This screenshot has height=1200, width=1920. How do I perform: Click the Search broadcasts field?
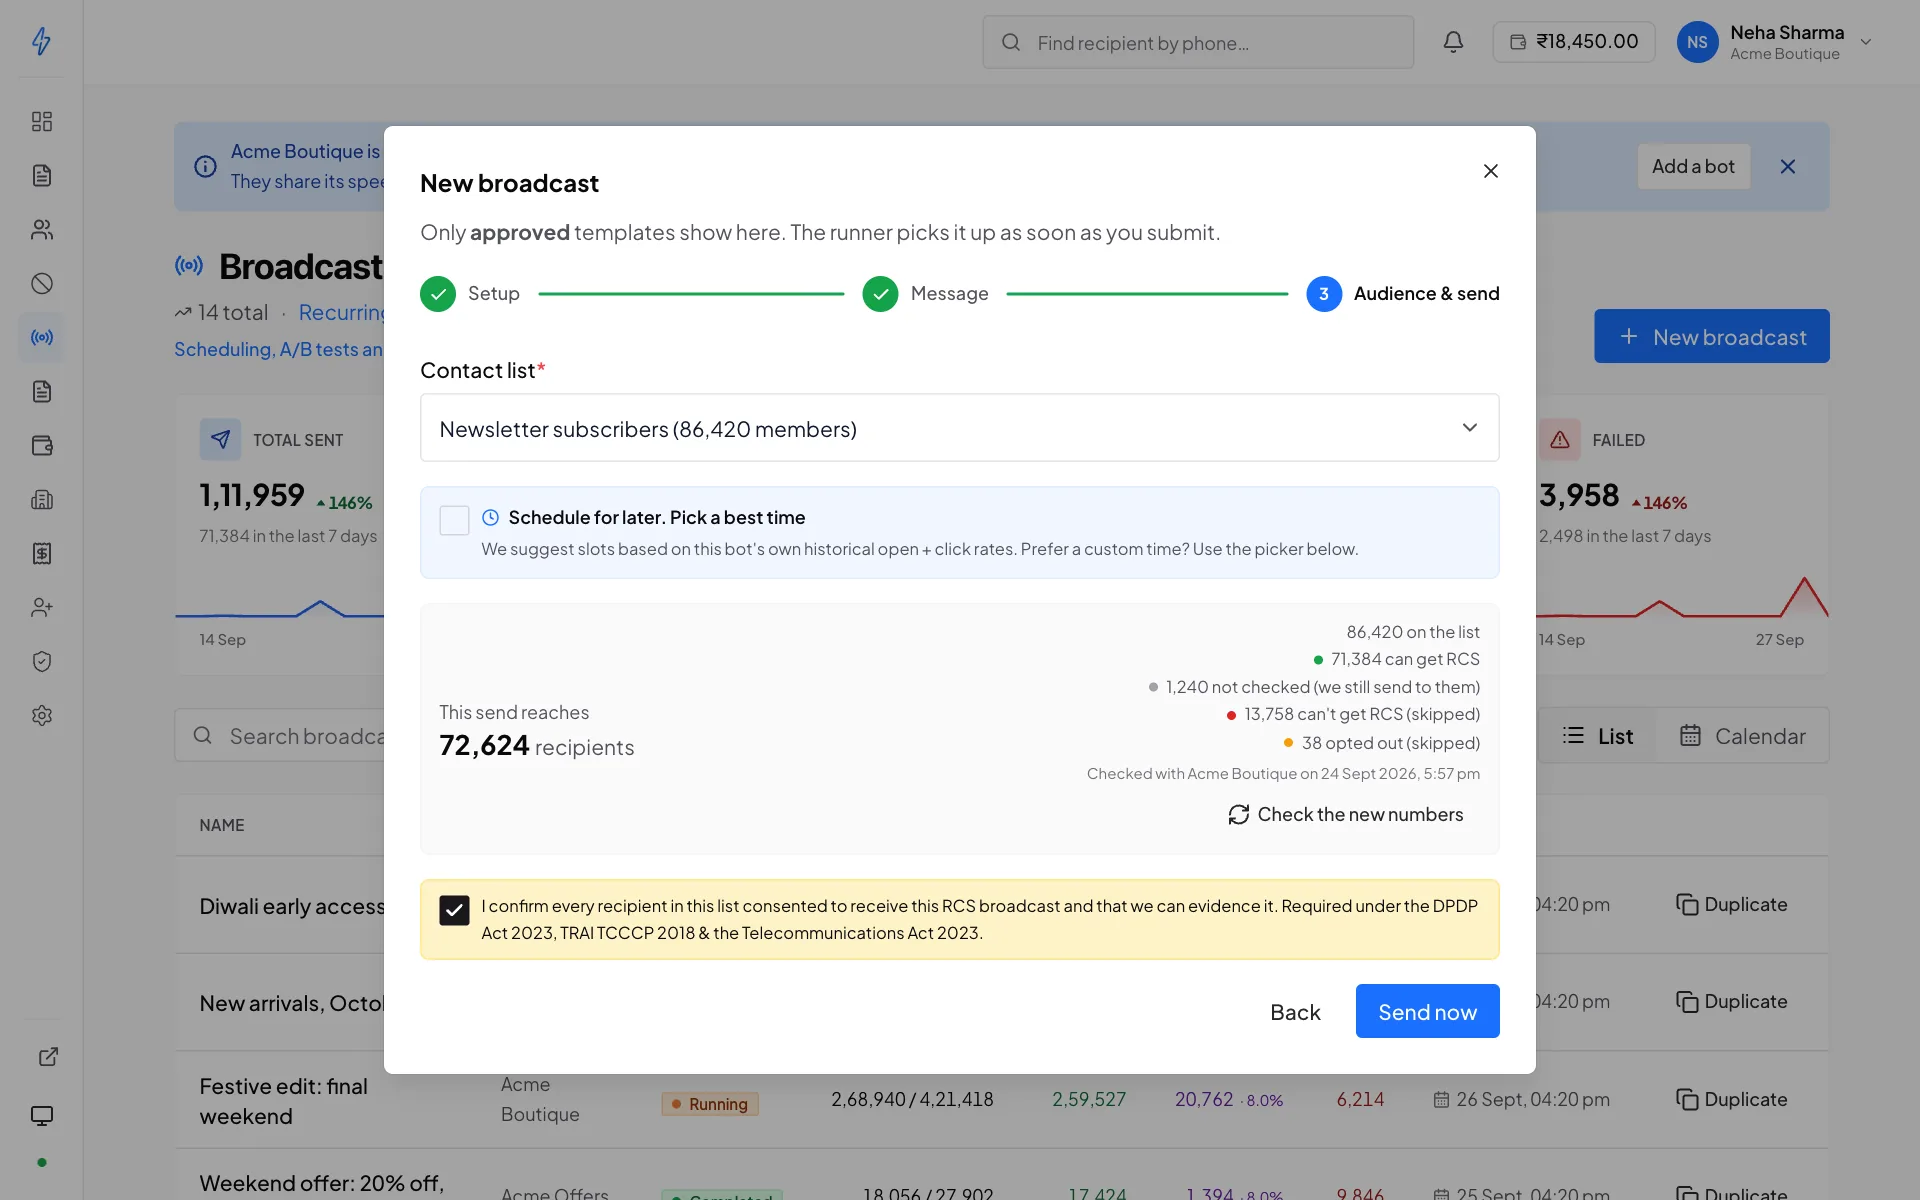(280, 736)
